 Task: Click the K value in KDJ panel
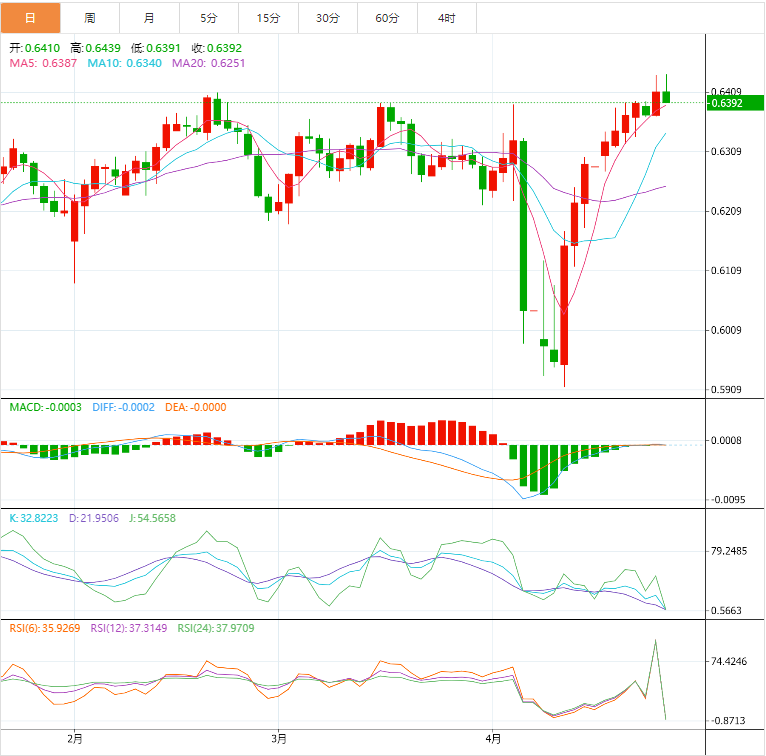[x=34, y=518]
